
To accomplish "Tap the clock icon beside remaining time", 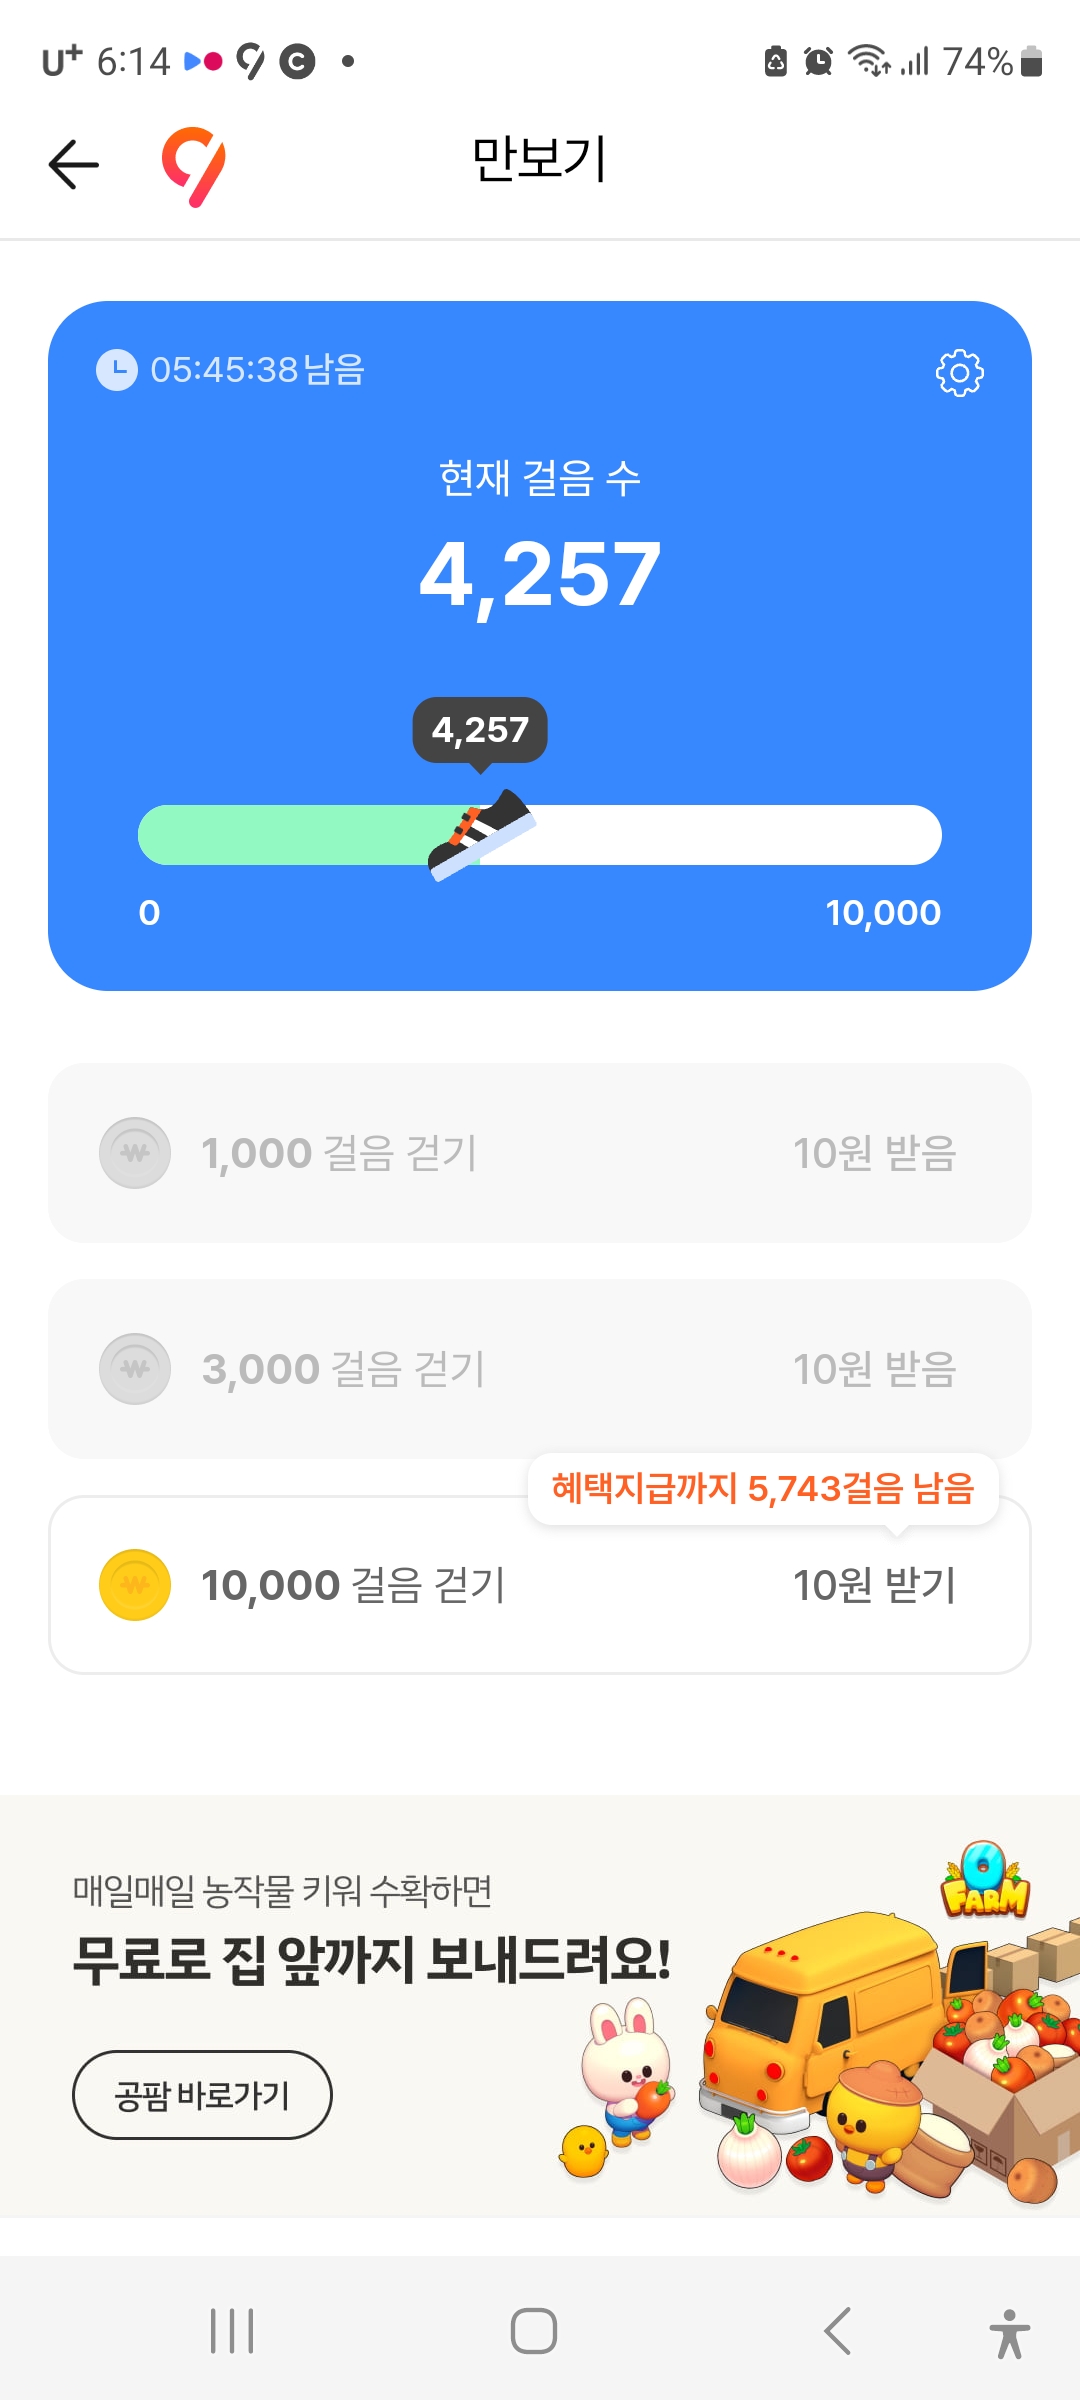I will [x=117, y=370].
